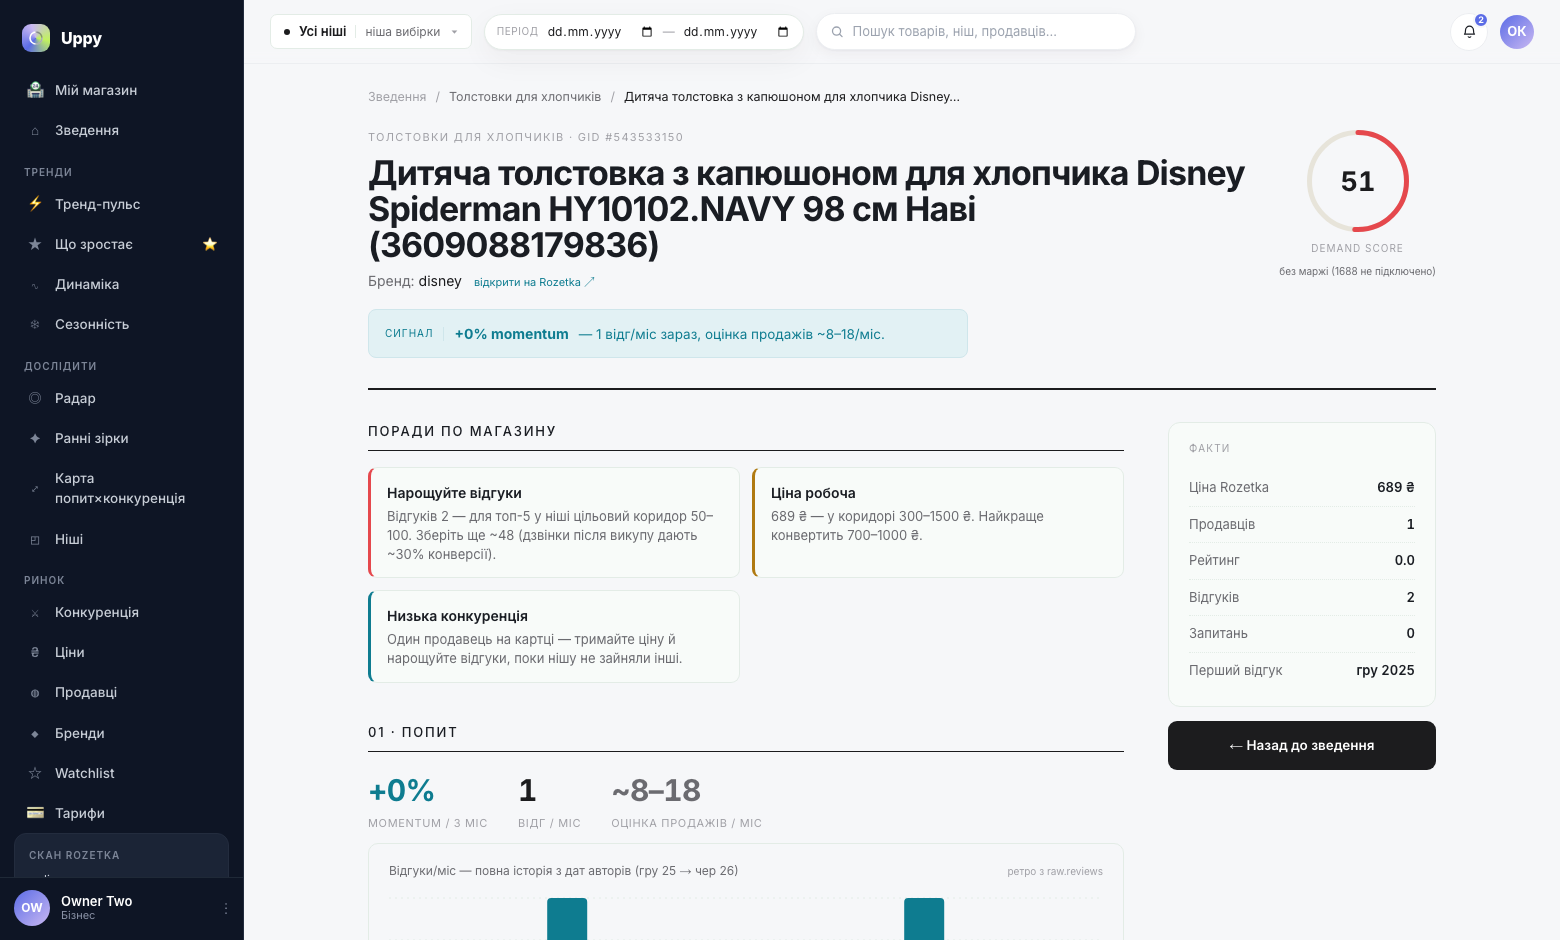
Task: Click the Динаміка chart icon
Action: (x=35, y=284)
